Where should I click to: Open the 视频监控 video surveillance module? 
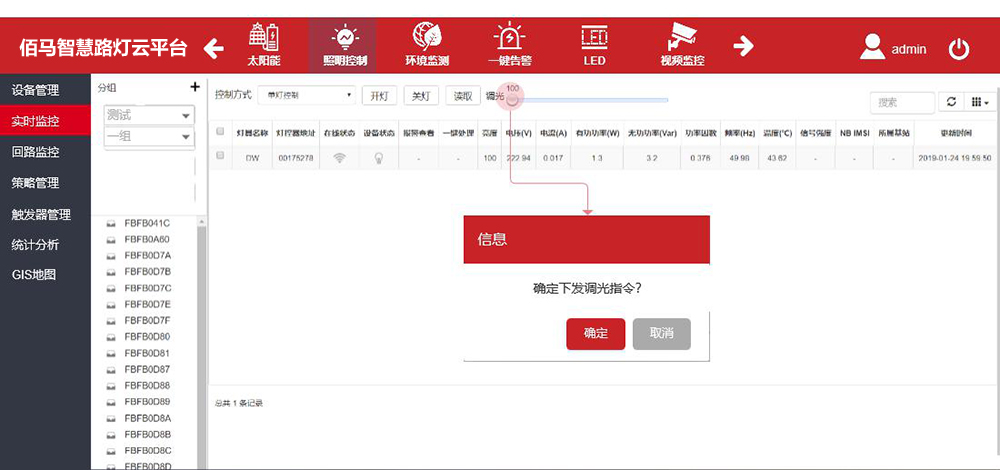click(x=682, y=45)
